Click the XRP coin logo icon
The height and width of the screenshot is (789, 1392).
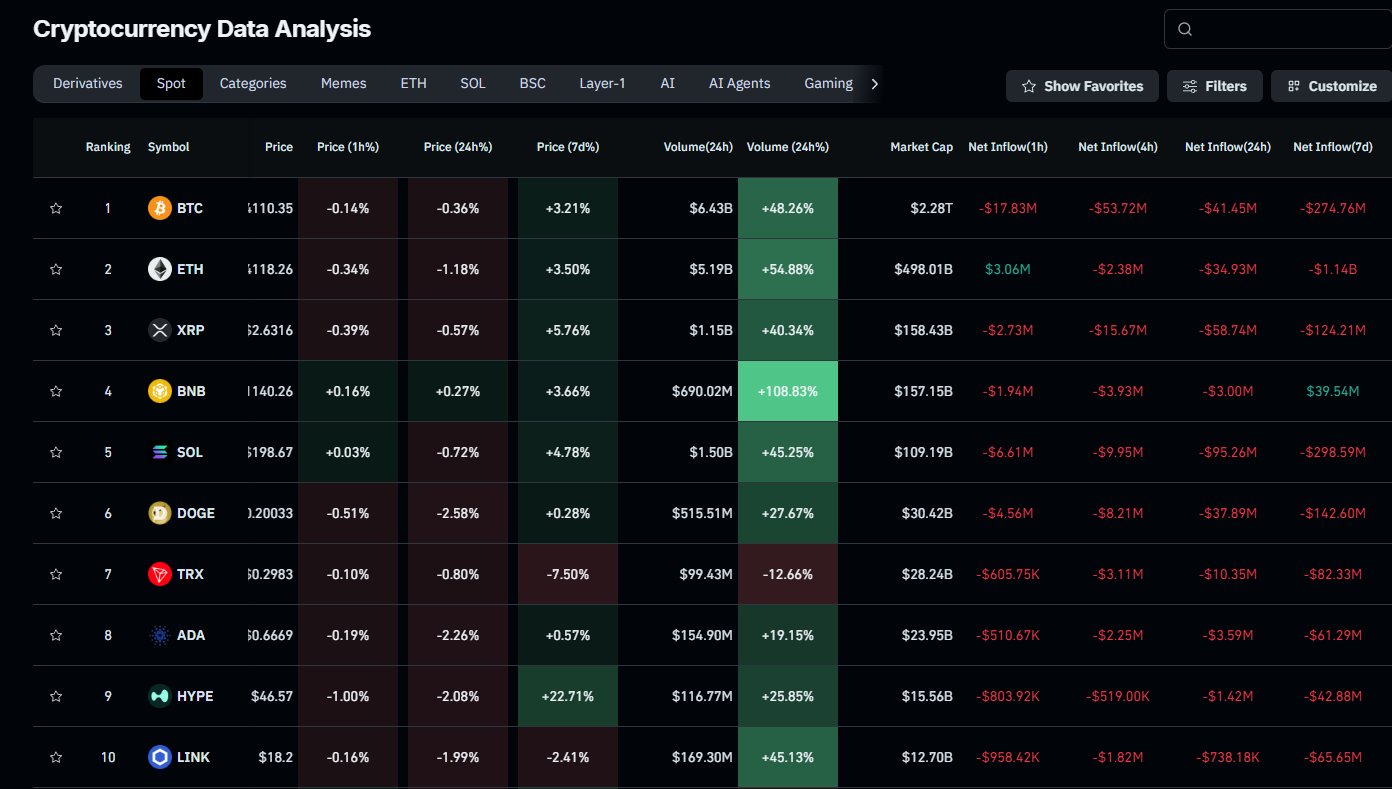[159, 330]
